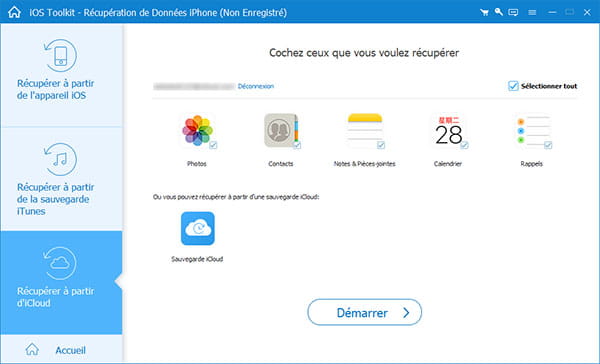This screenshot has height=364, width=600.
Task: Open Sauvegarde iCloud backup icon
Action: click(197, 228)
